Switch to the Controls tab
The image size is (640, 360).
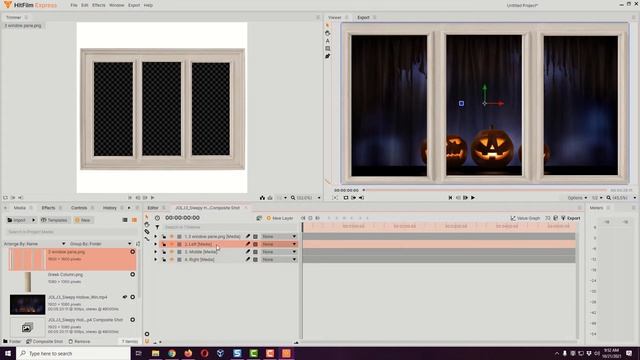(79, 208)
